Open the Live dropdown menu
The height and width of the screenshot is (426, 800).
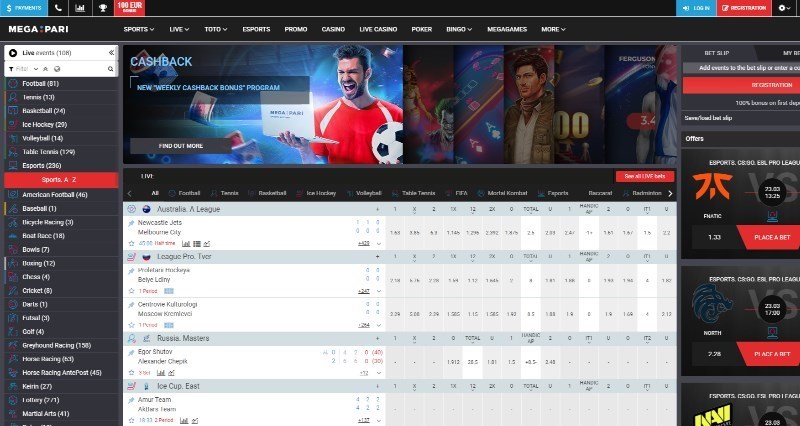coord(179,30)
